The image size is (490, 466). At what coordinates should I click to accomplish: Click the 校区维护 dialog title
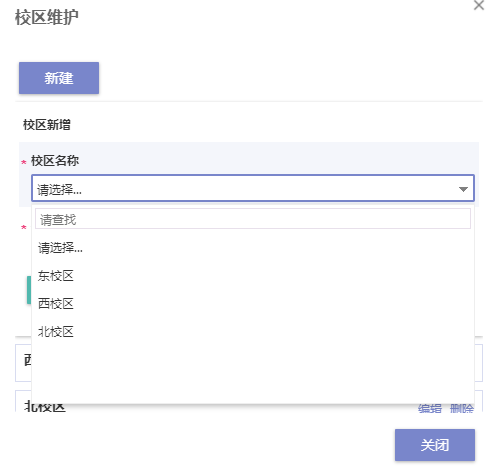coord(47,17)
